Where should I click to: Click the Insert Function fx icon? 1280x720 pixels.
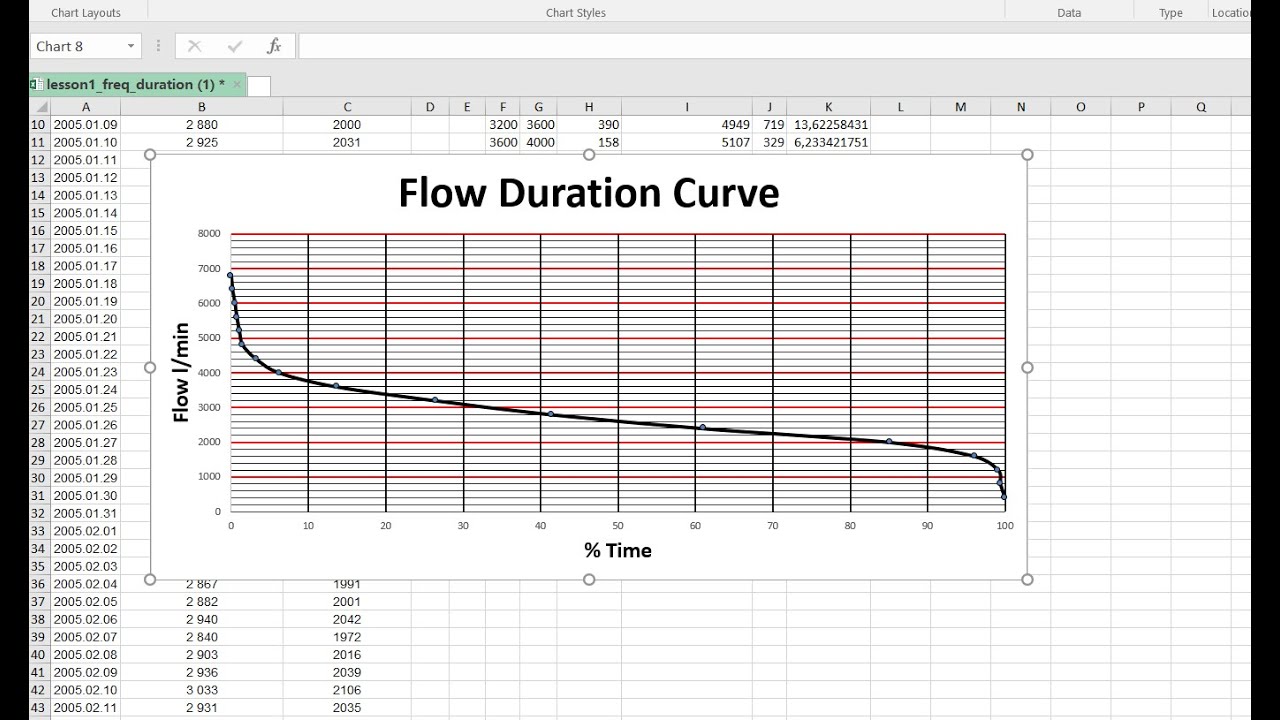(x=274, y=46)
